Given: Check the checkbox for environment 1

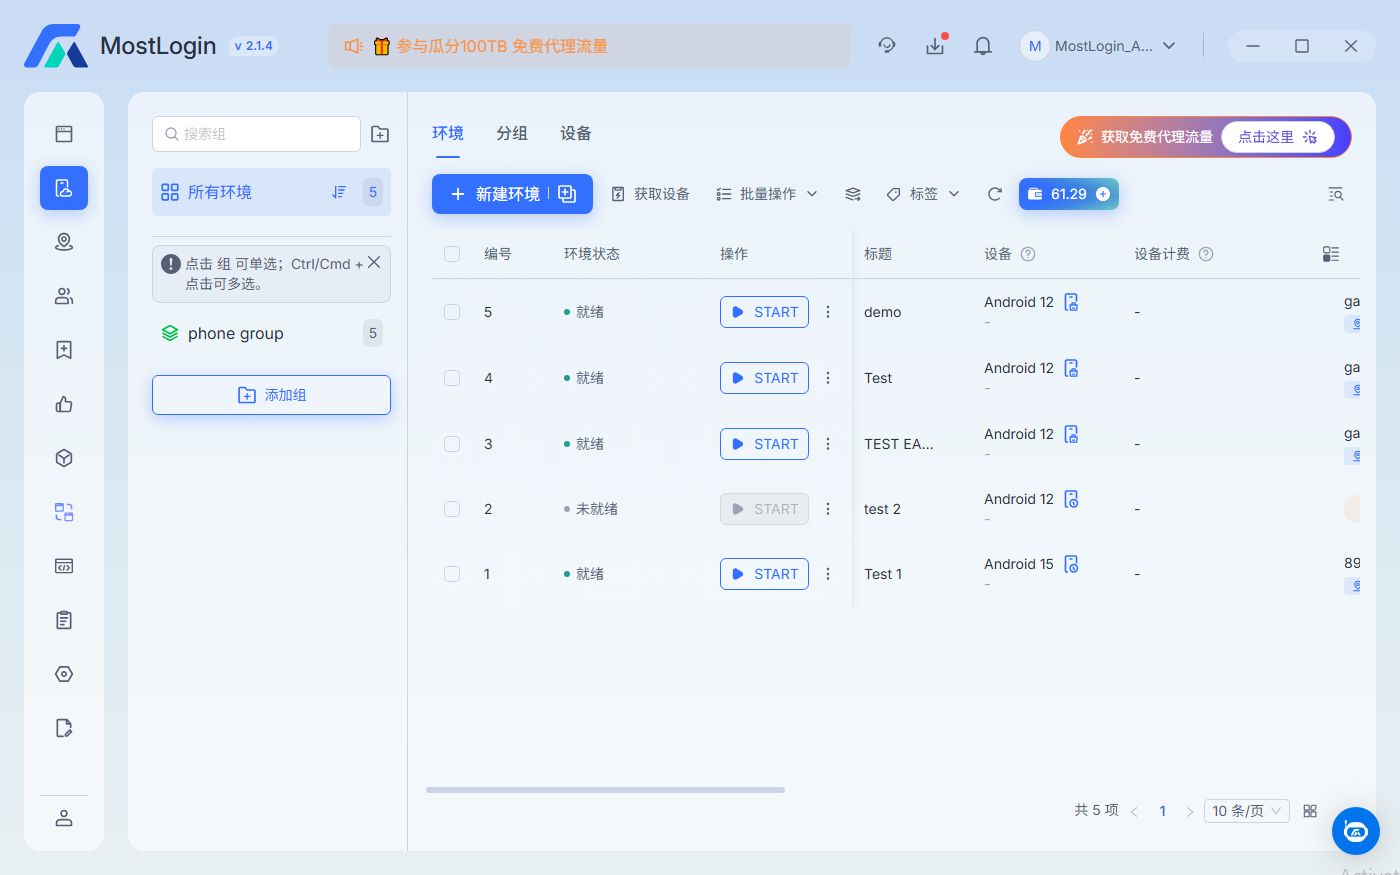Looking at the screenshot, I should click(452, 574).
